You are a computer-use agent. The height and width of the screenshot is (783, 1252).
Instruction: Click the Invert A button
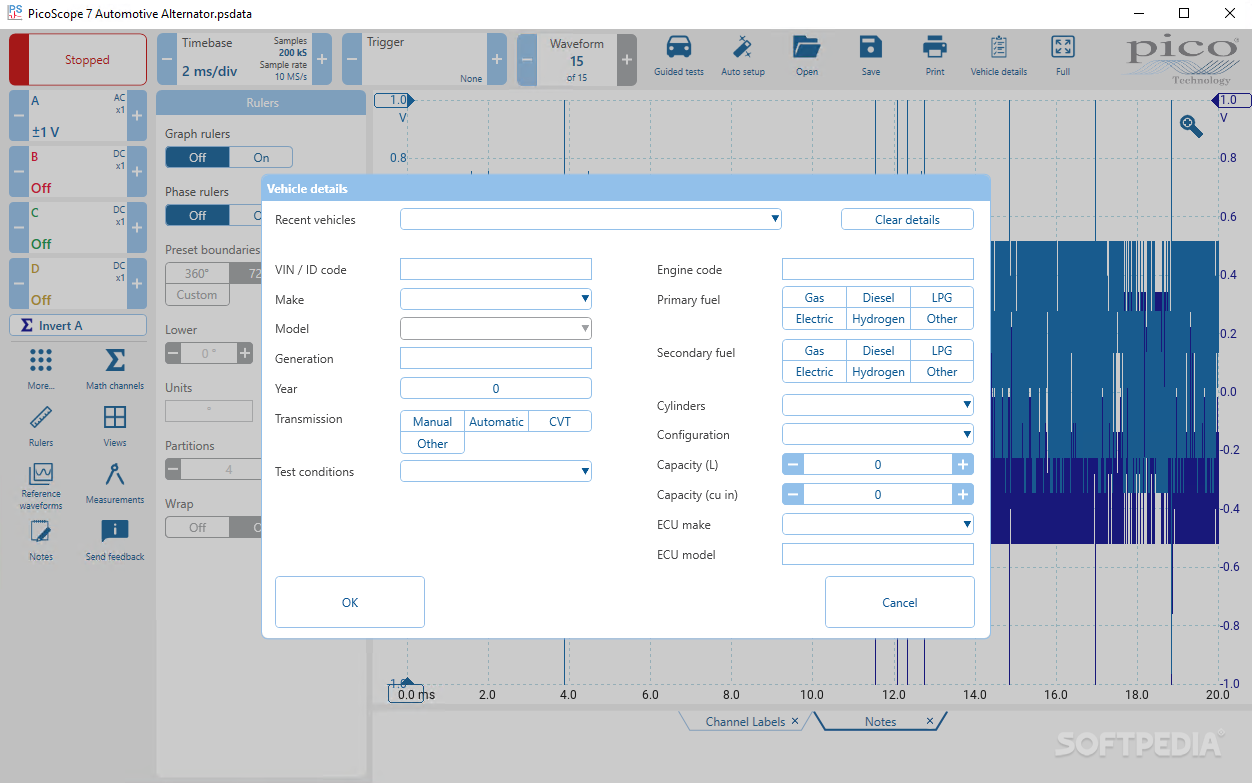(x=78, y=325)
